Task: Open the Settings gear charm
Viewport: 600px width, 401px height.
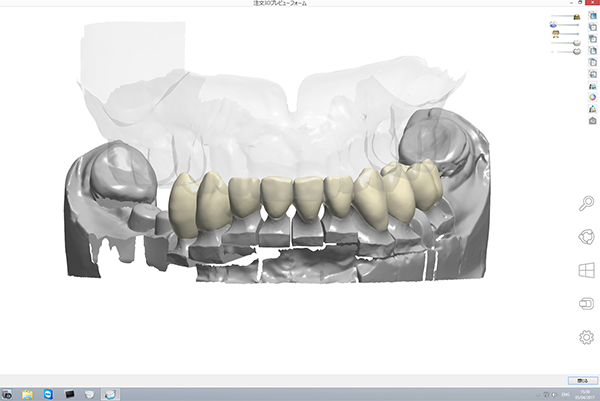Action: click(587, 337)
